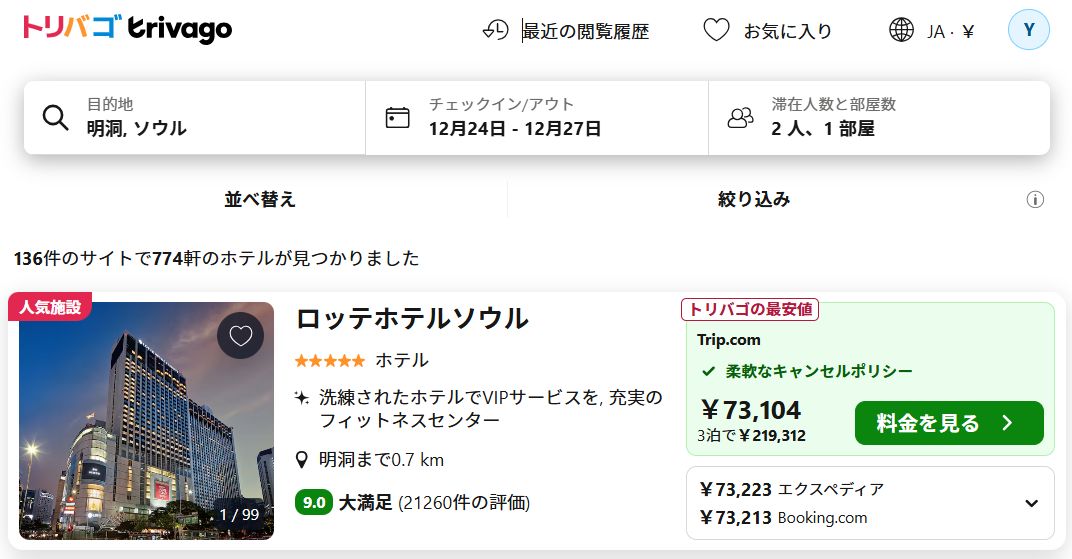Image resolution: width=1072 pixels, height=559 pixels.
Task: Click the 明洞, ソウル destination field
Action: 137,128
